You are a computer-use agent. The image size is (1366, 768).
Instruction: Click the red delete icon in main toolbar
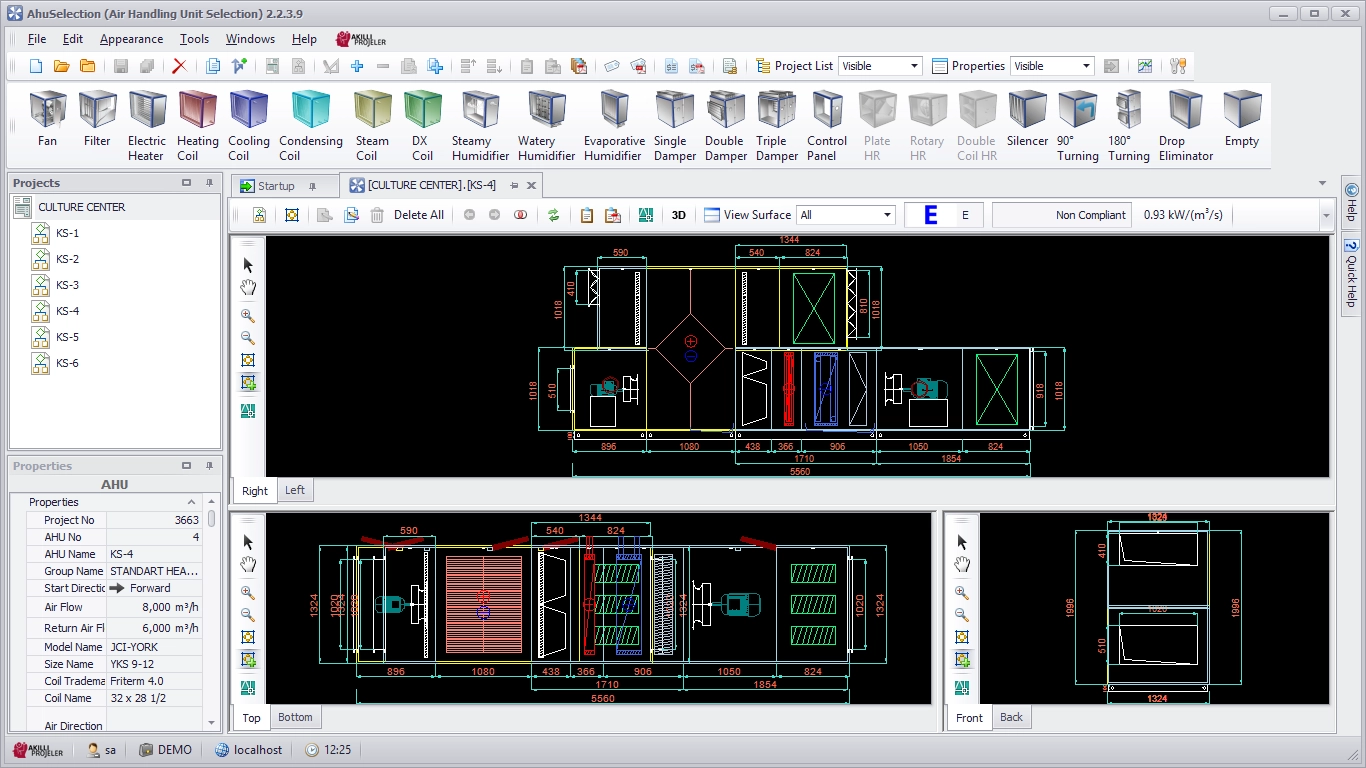click(x=179, y=66)
